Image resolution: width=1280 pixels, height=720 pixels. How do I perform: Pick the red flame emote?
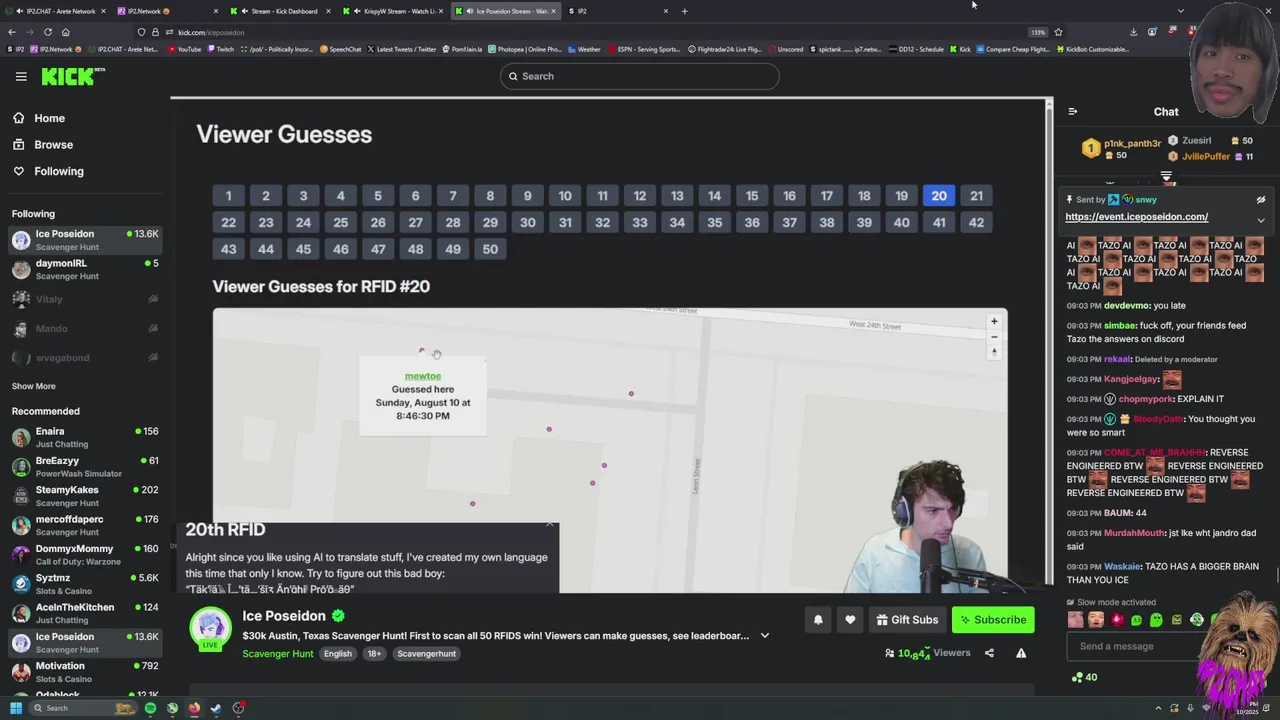(x=1116, y=620)
